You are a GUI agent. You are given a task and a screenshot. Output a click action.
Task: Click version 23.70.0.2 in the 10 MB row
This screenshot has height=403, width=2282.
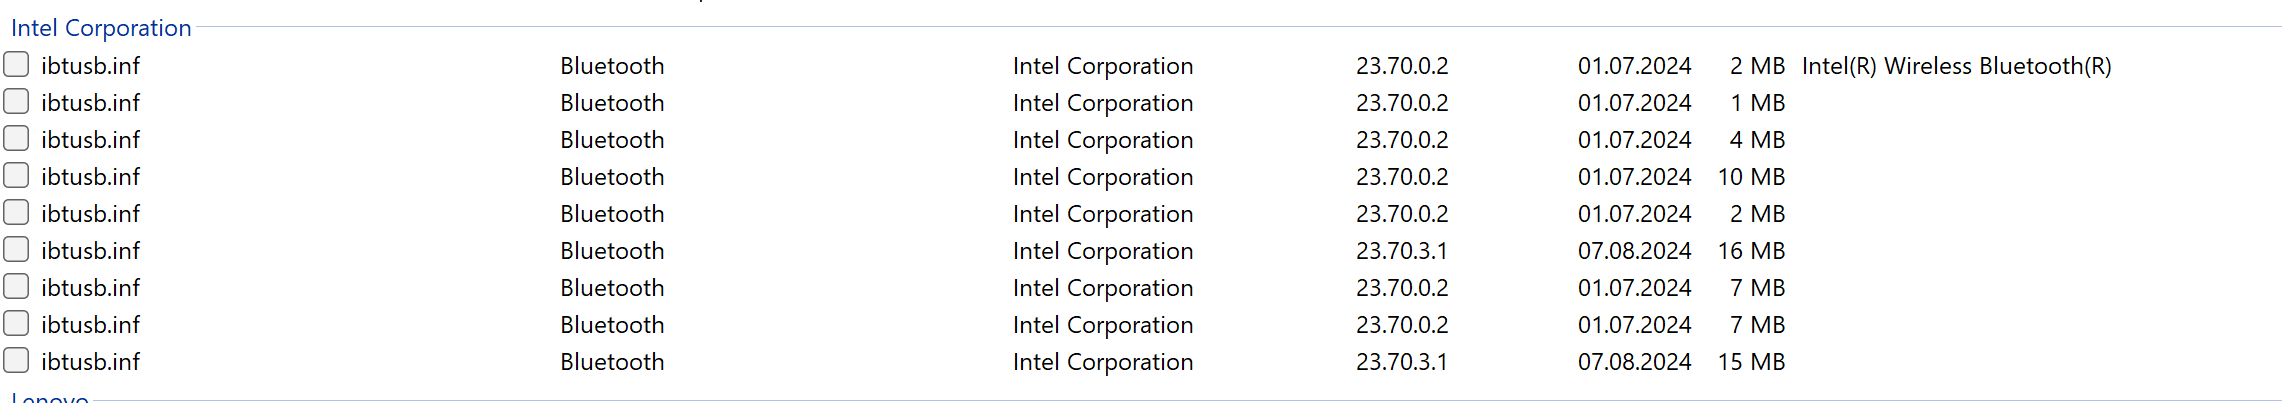point(1401,177)
